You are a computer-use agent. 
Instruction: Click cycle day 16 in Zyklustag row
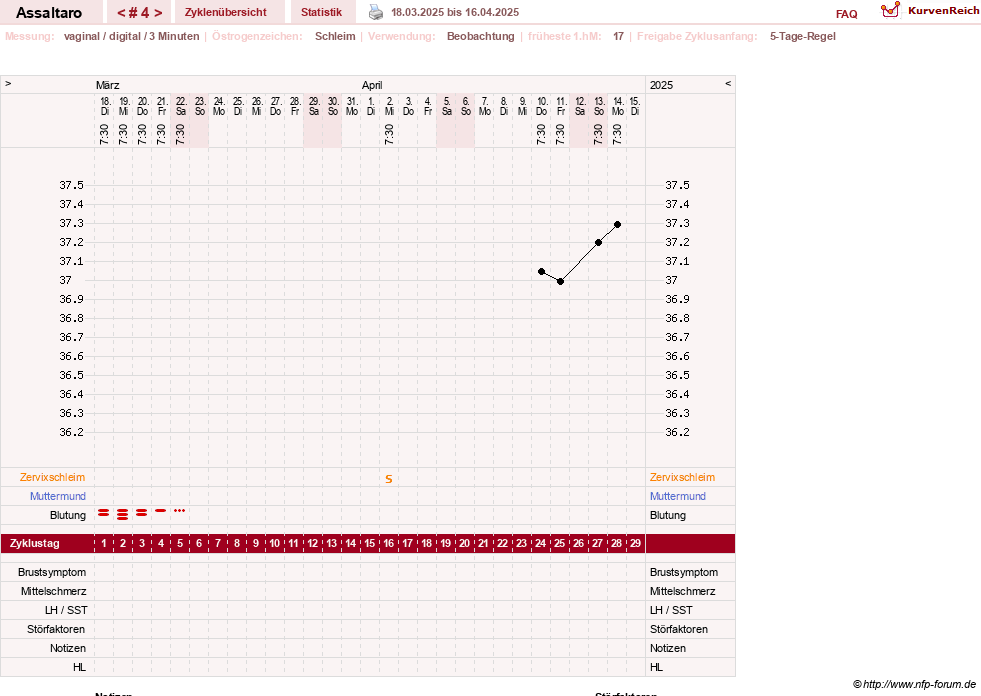click(389, 543)
